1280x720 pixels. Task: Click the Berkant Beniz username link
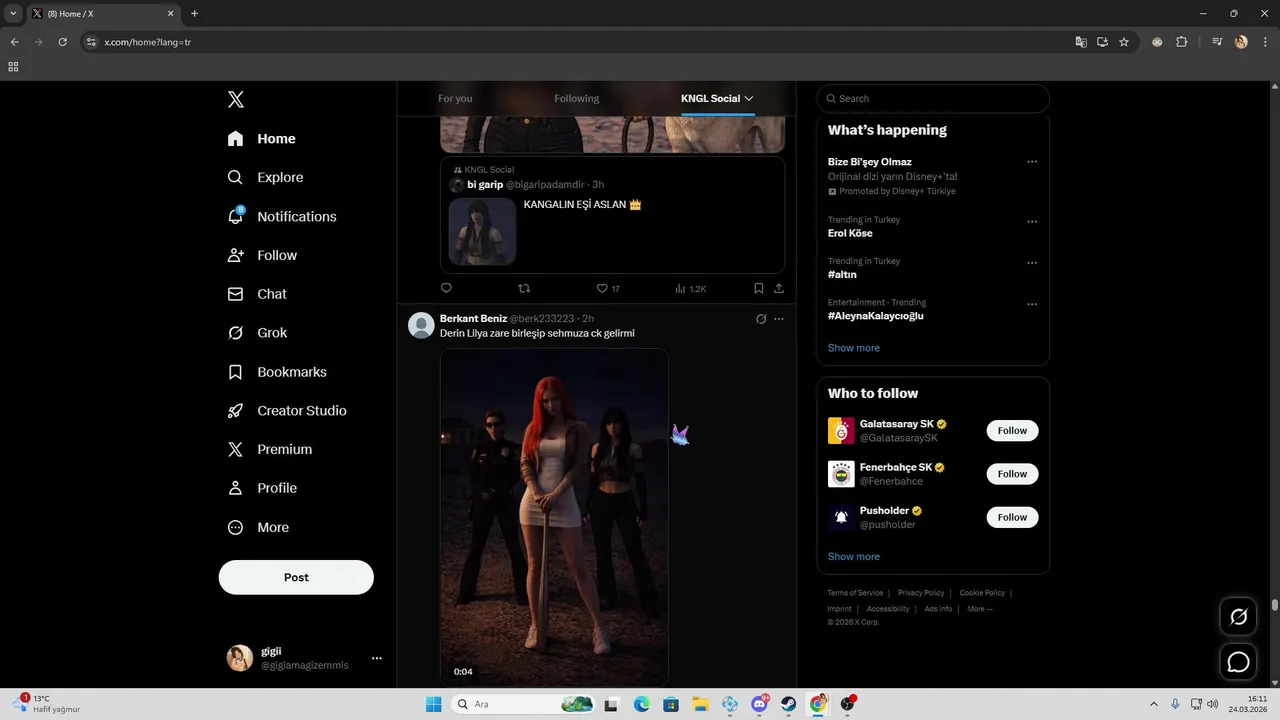coord(474,318)
